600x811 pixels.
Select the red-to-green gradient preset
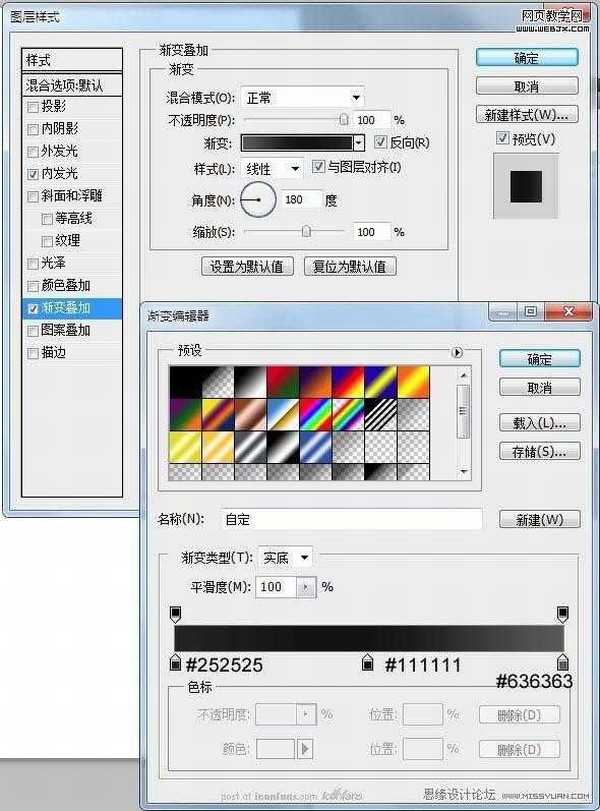coord(283,382)
